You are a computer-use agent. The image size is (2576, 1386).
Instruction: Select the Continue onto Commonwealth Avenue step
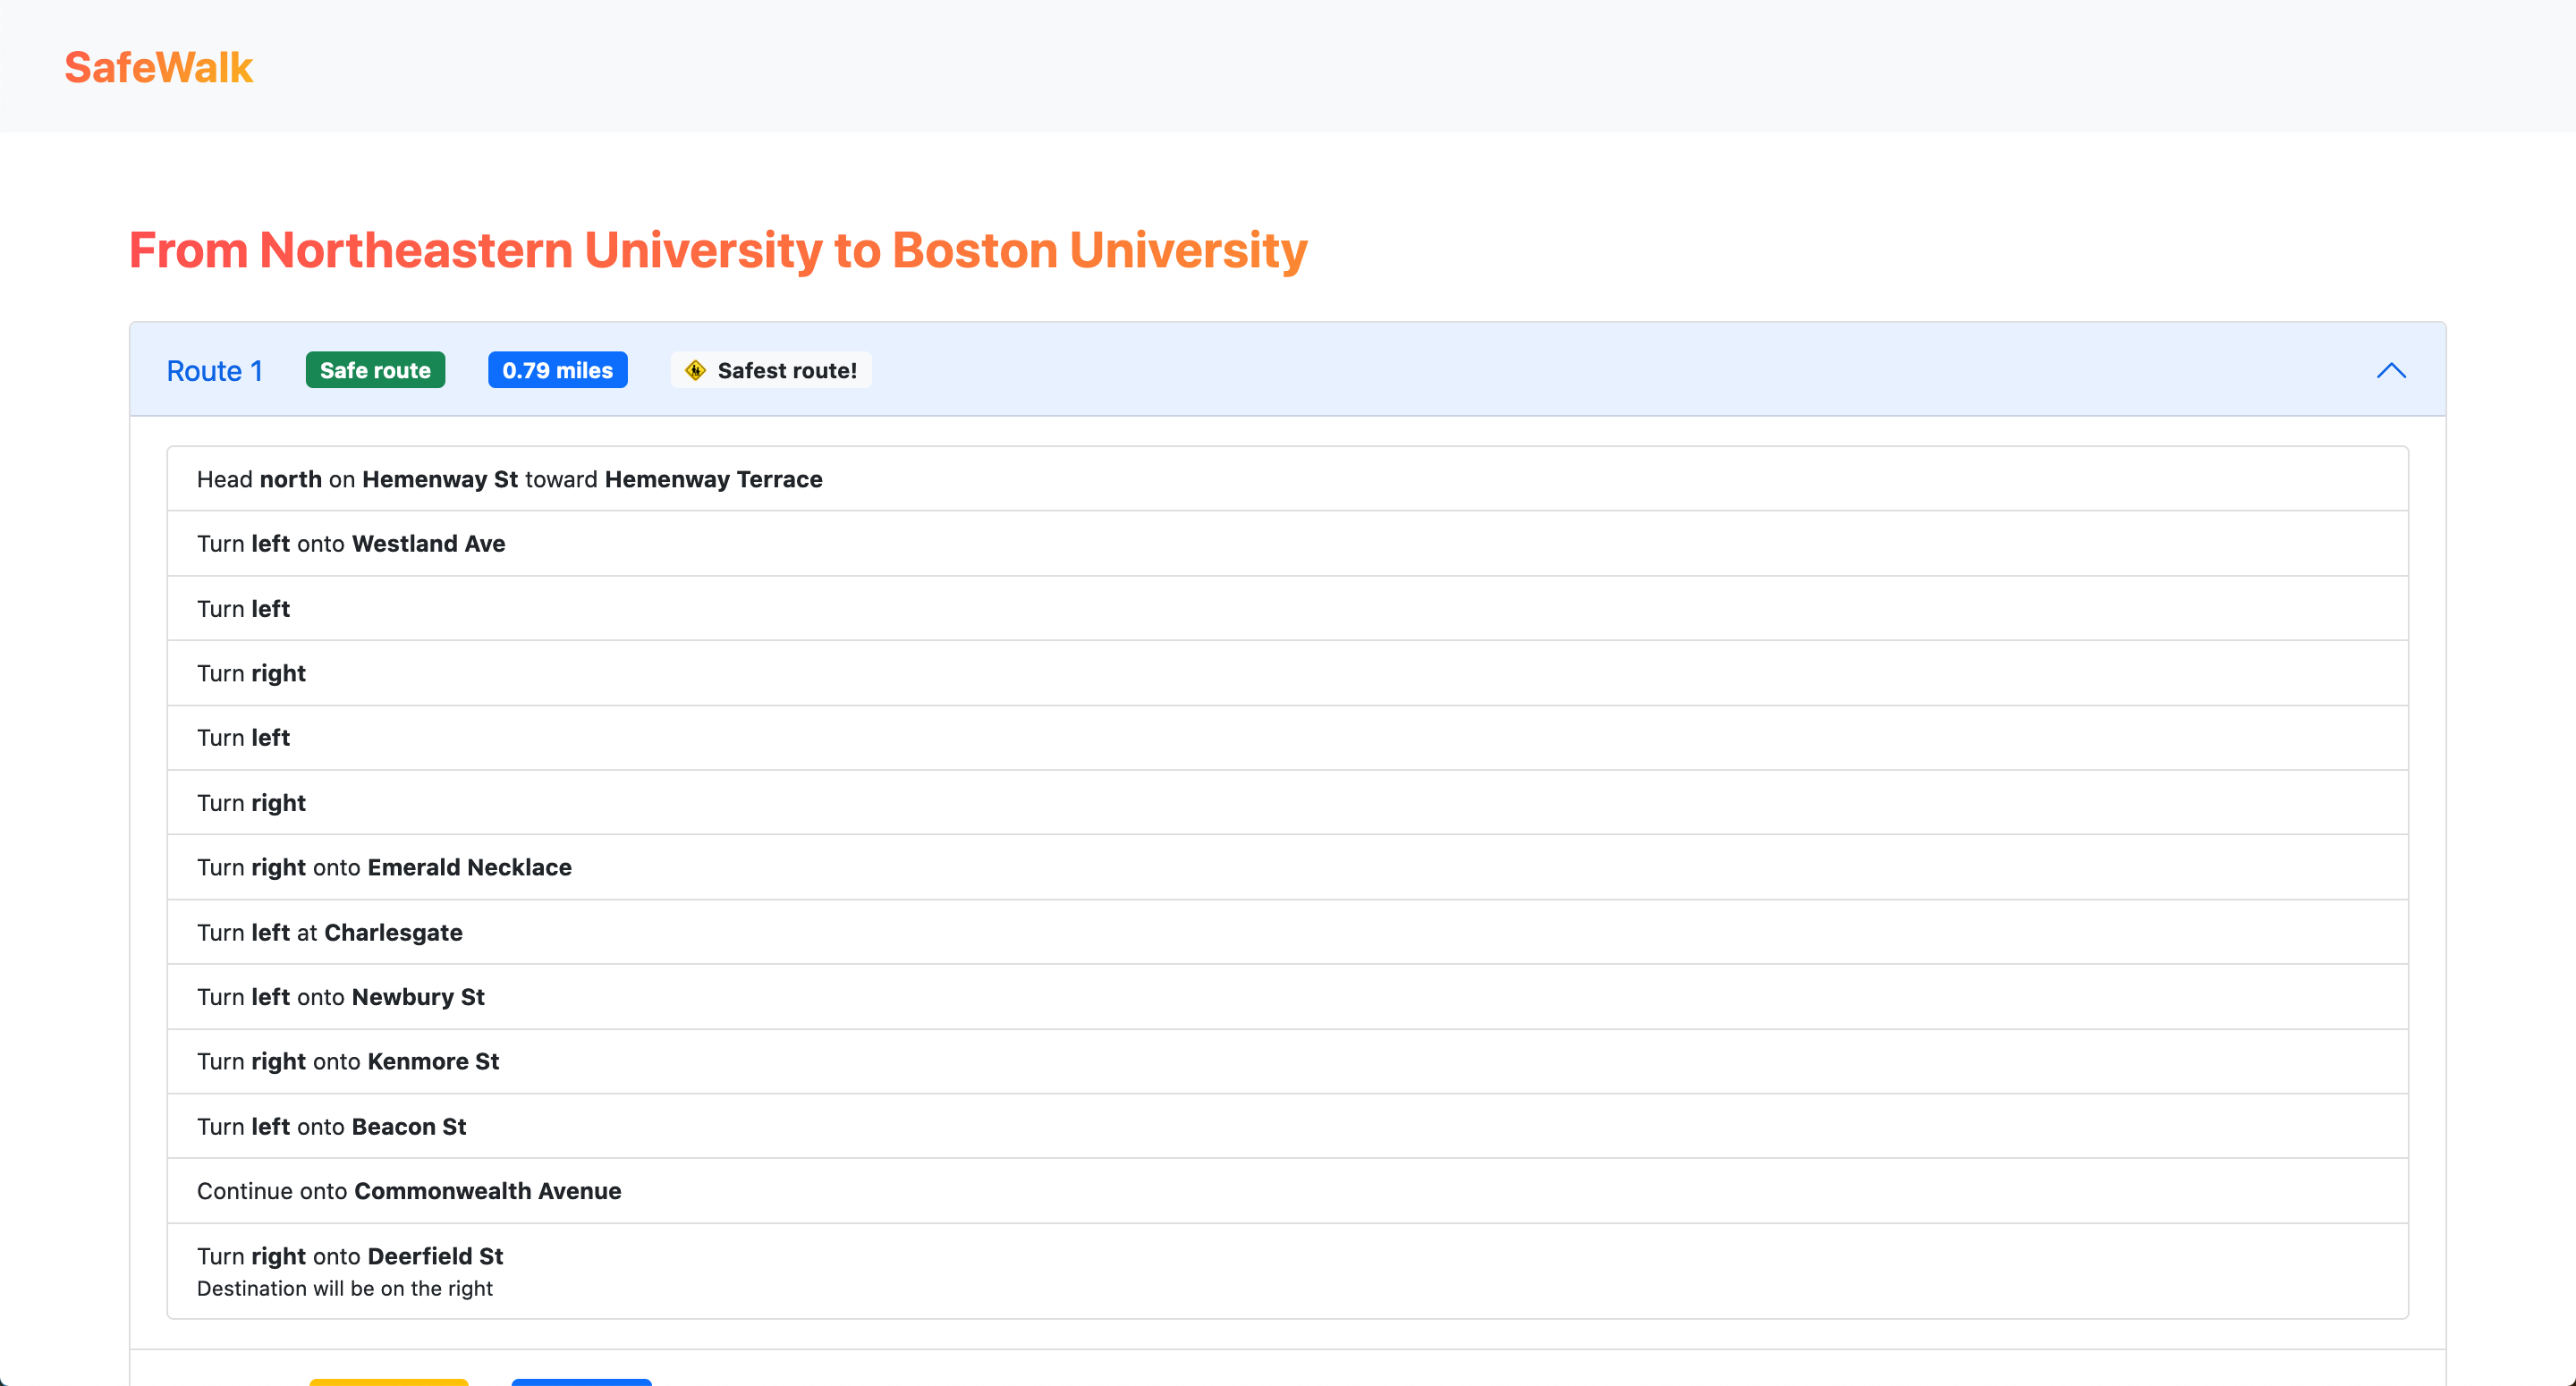pos(408,1191)
